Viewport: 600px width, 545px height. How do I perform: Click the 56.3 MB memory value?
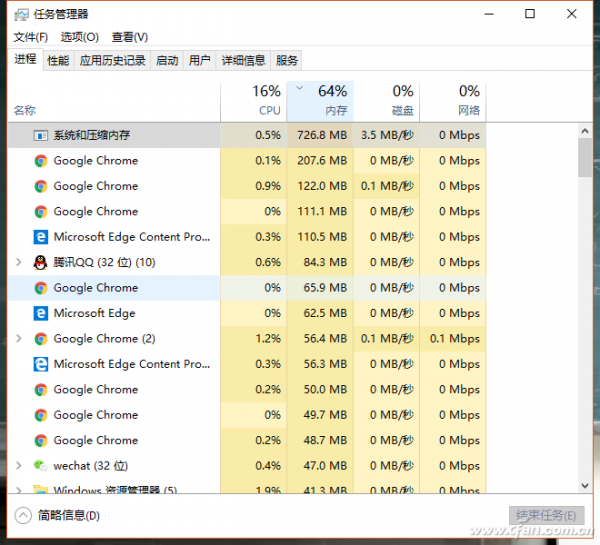tap(325, 364)
